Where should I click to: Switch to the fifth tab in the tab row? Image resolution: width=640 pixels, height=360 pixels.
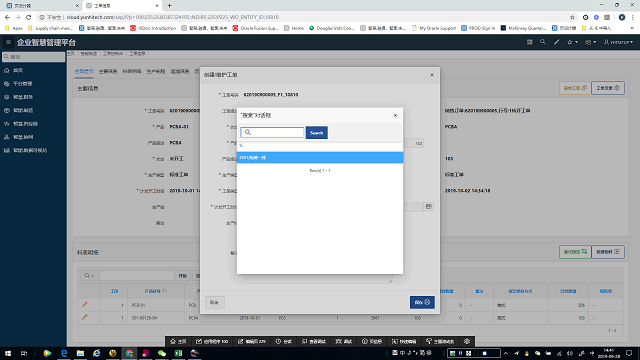tap(180, 71)
